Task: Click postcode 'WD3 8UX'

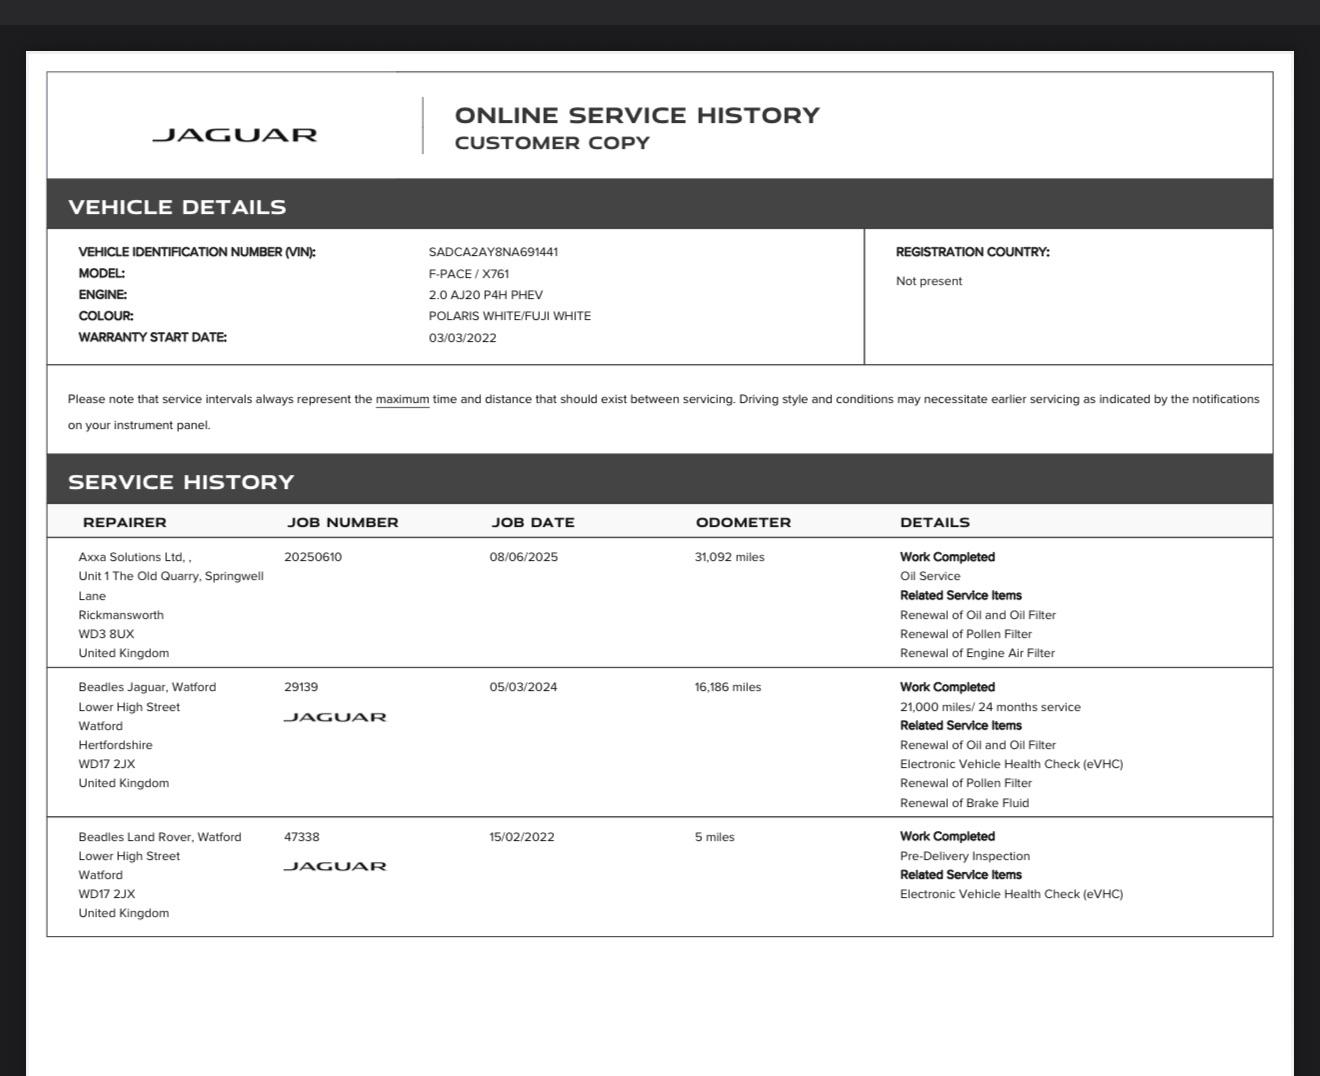Action: pos(106,634)
